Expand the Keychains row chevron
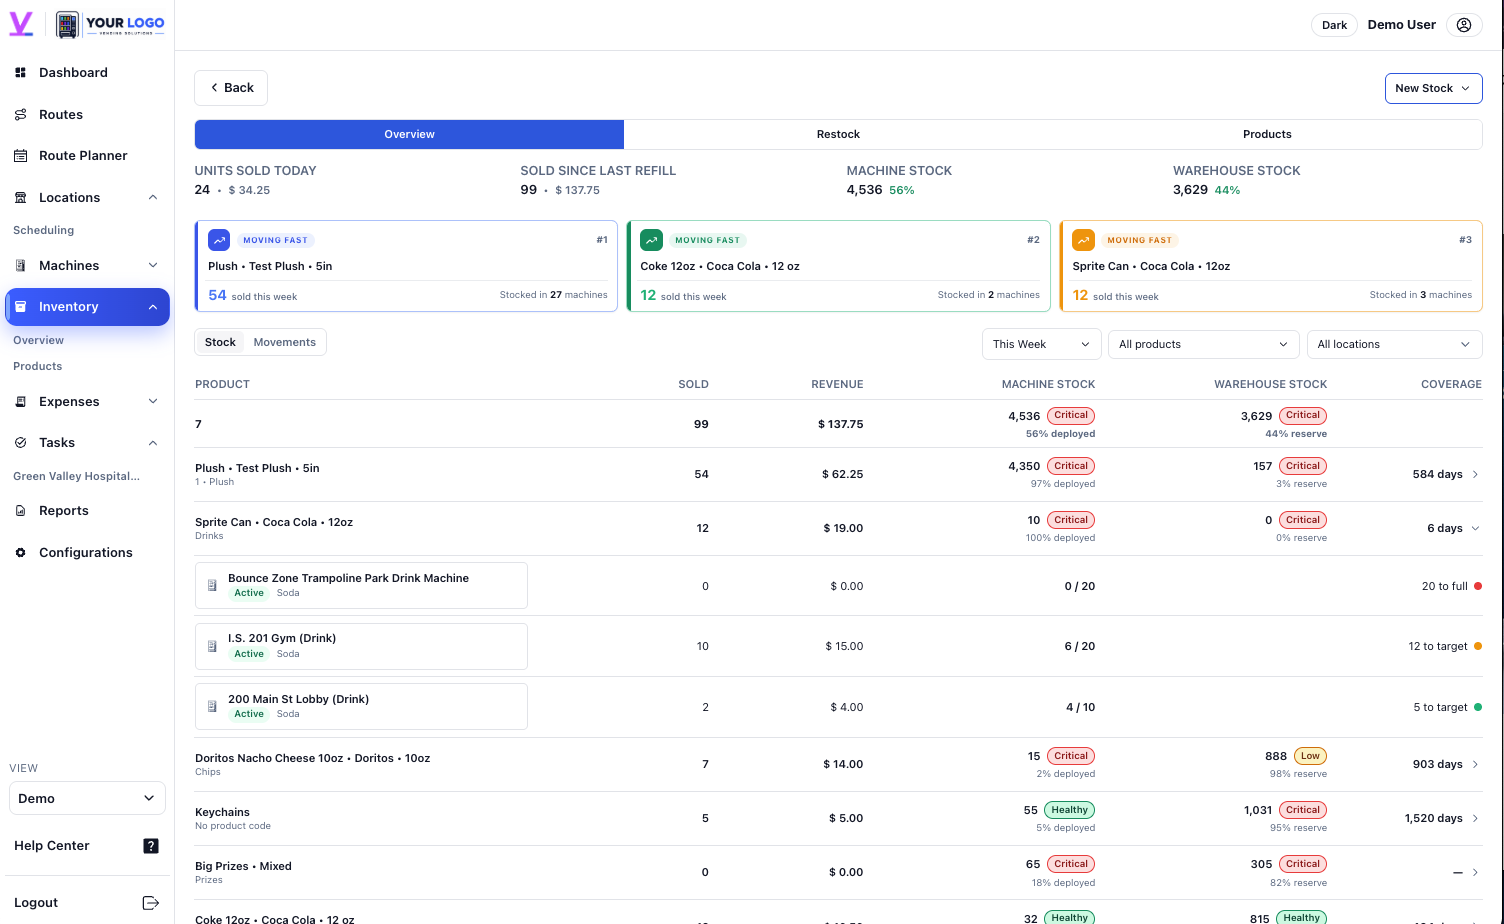The height and width of the screenshot is (924, 1504). pos(1475,818)
